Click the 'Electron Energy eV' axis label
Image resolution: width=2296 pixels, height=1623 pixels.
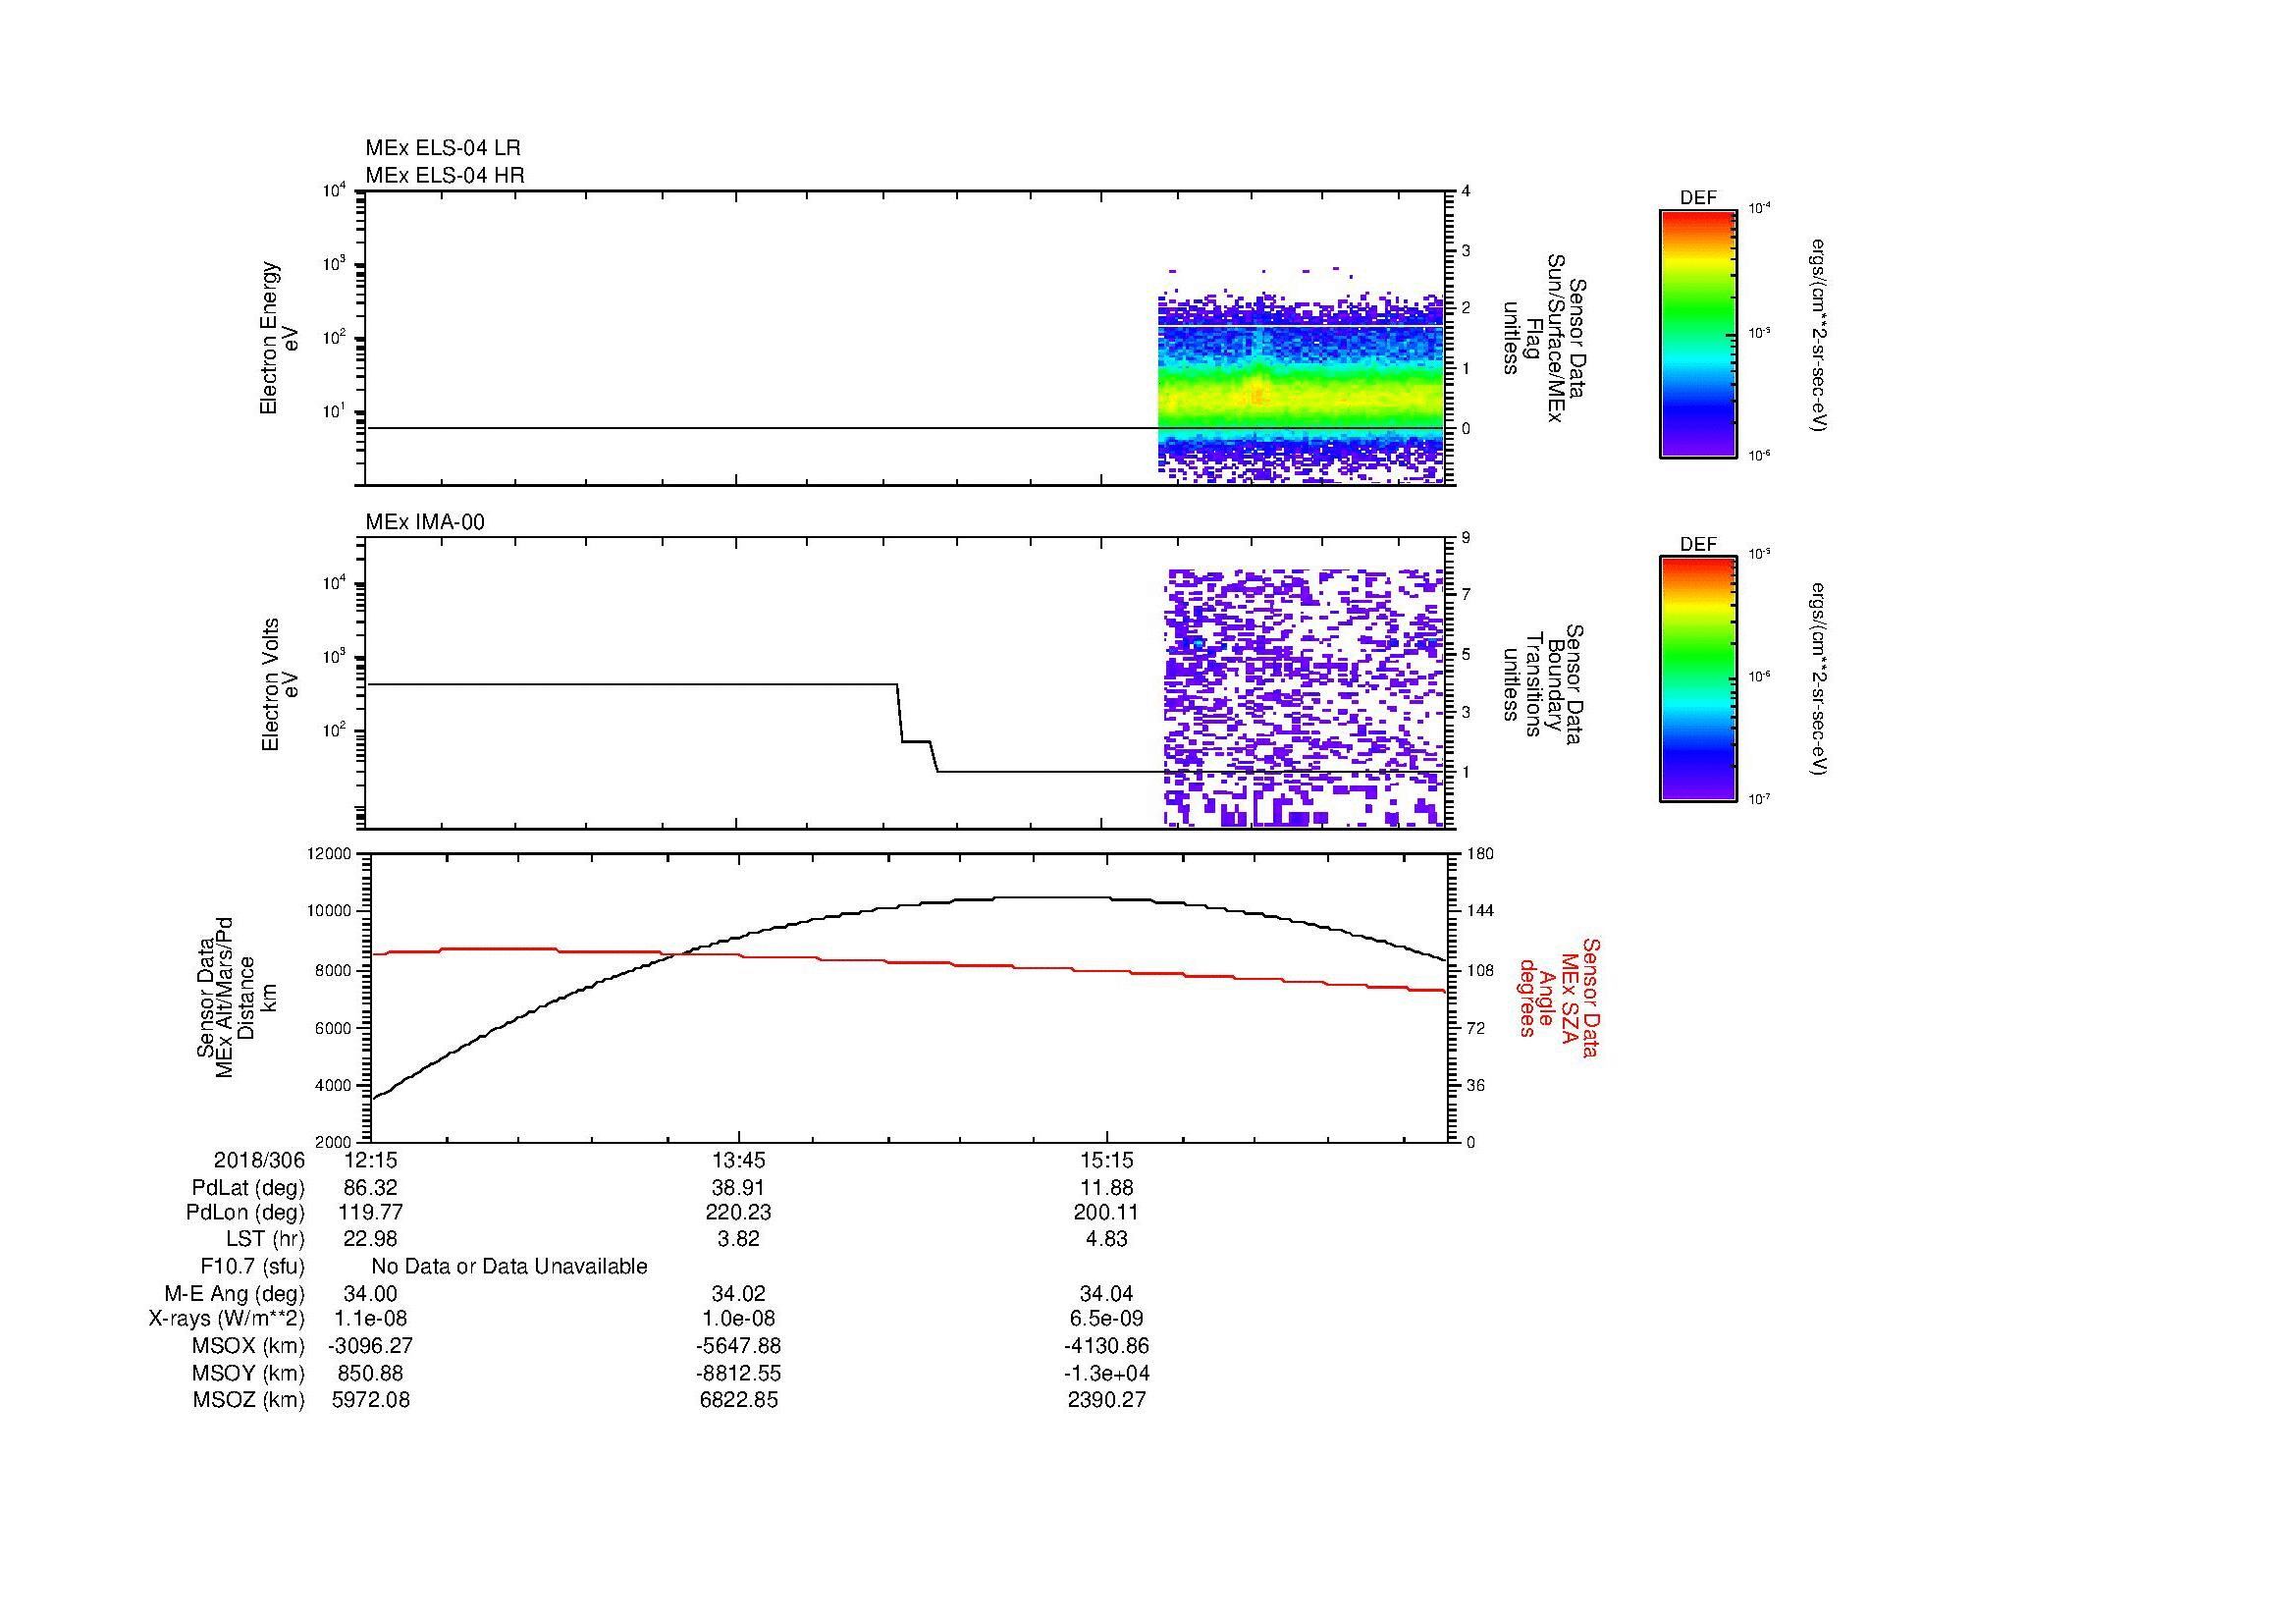[x=279, y=338]
